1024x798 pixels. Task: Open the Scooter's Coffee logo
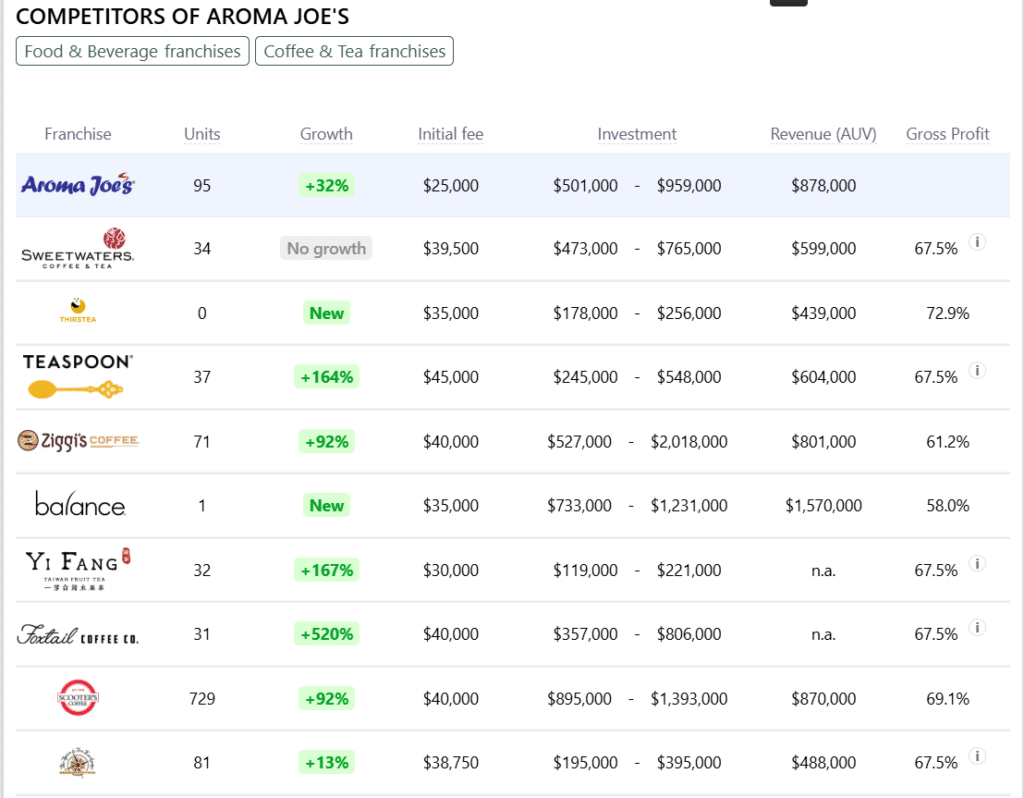78,697
